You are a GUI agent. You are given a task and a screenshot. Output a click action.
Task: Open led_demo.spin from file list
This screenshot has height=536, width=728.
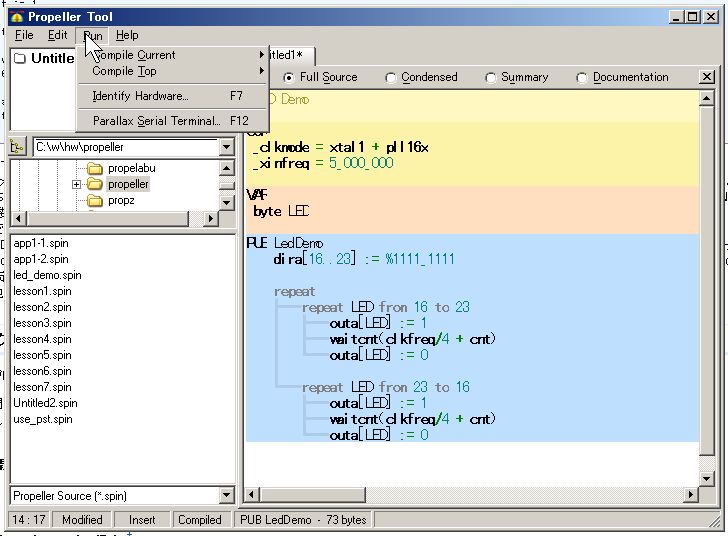click(47, 275)
